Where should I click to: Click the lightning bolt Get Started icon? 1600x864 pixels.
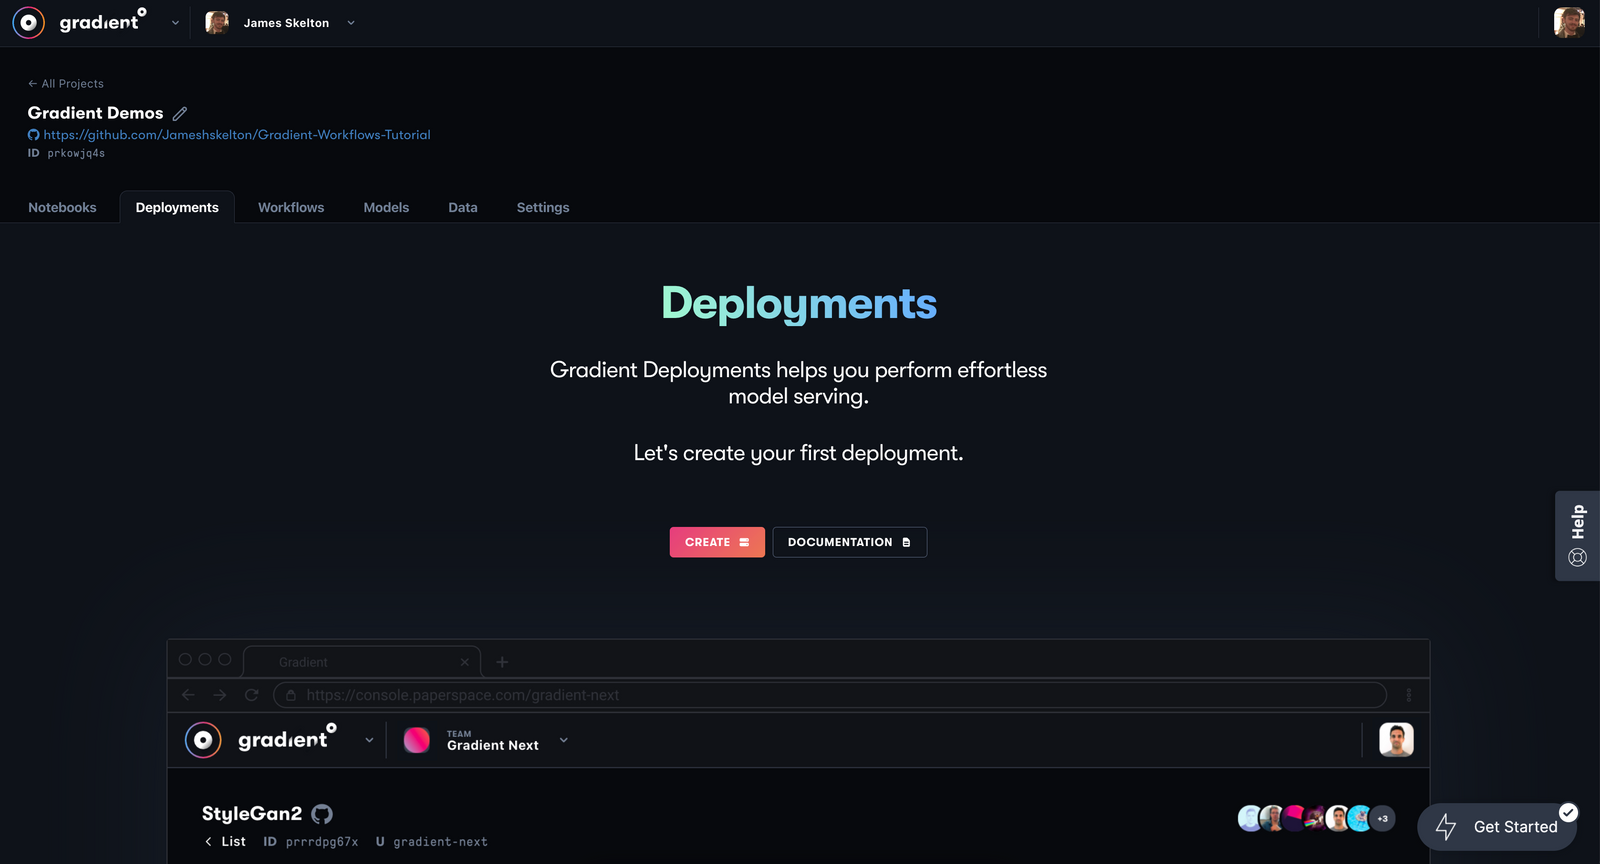1446,827
